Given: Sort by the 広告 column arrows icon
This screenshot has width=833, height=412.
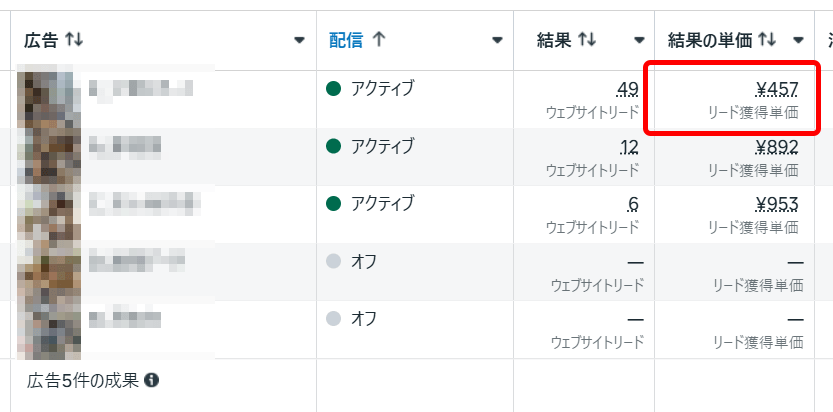Looking at the screenshot, I should [74, 40].
